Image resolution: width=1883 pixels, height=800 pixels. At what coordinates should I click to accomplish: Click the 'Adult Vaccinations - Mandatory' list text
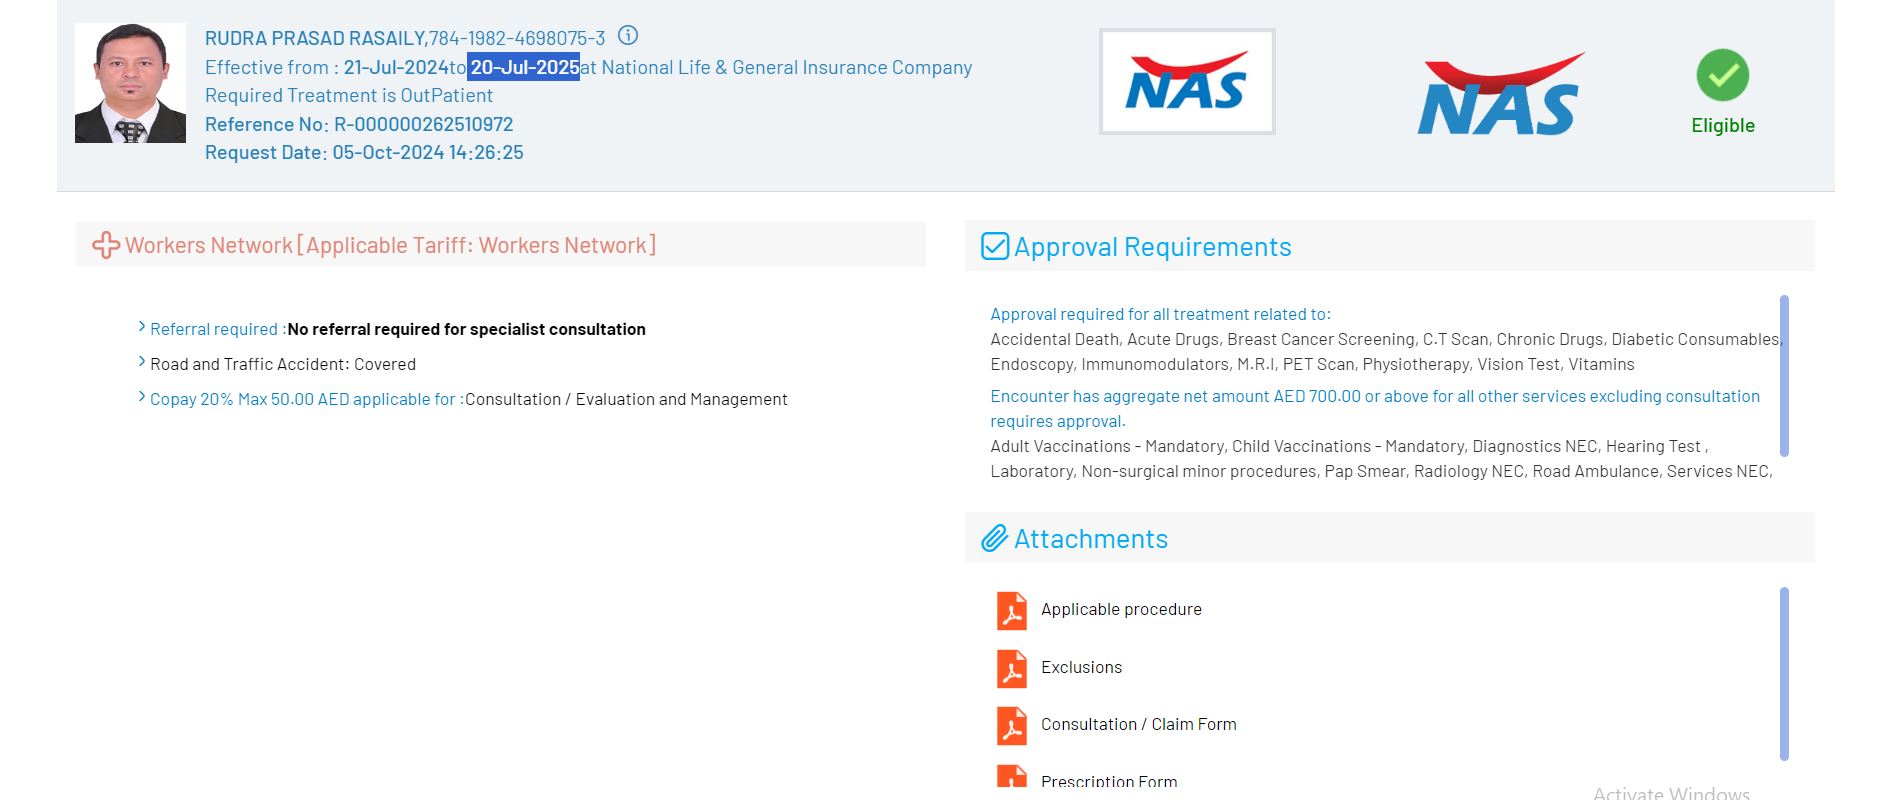(1349, 446)
